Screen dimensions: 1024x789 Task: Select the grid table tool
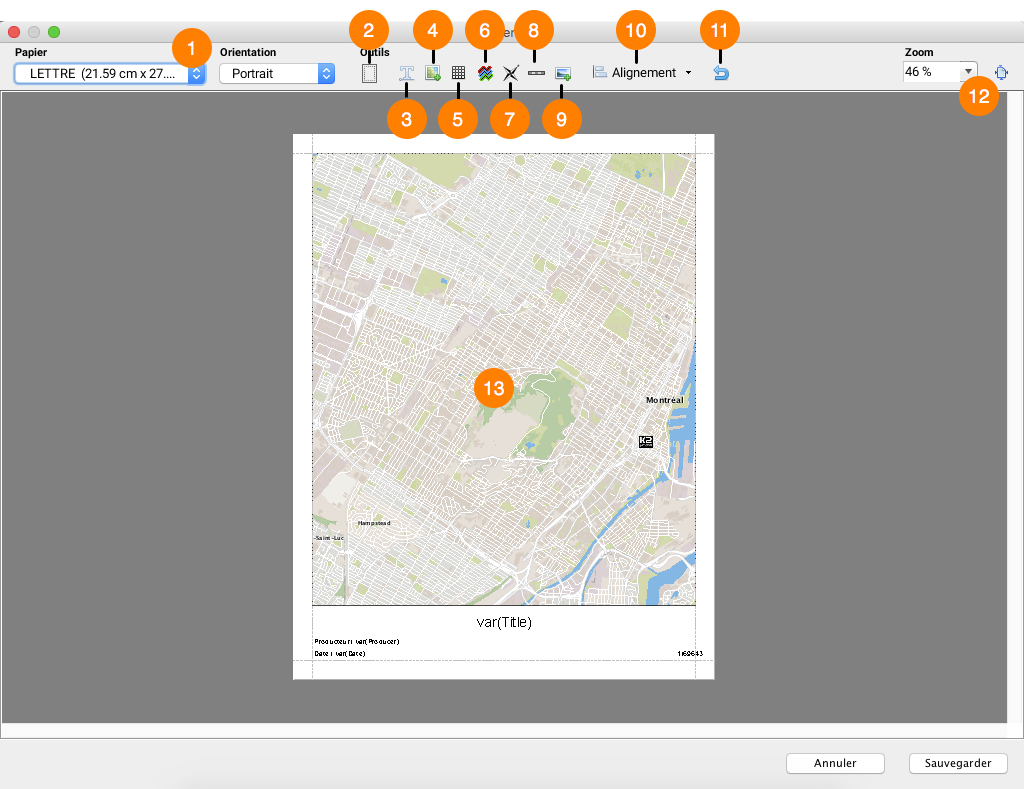coord(459,73)
